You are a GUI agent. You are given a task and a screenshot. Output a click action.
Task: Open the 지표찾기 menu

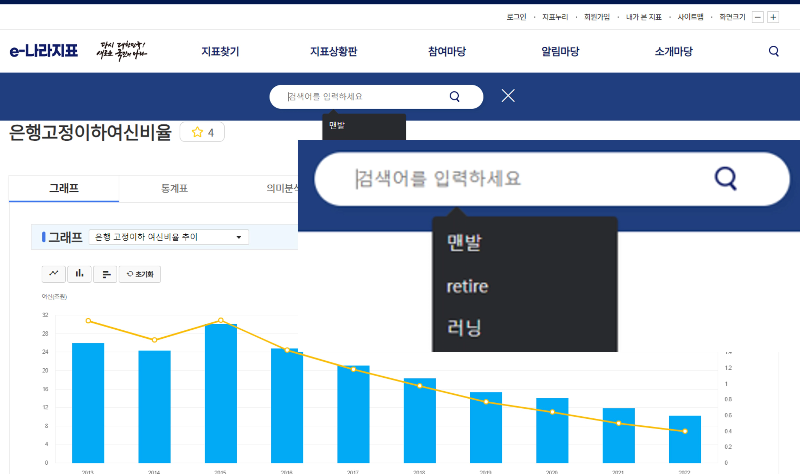click(x=220, y=51)
